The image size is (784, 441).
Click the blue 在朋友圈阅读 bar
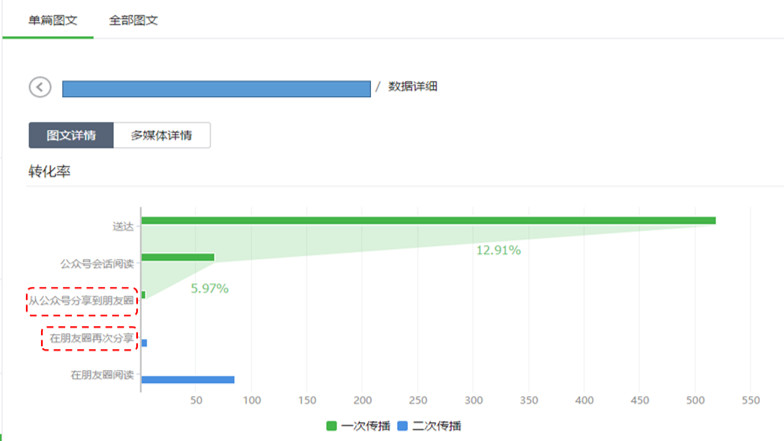pyautogui.click(x=188, y=380)
